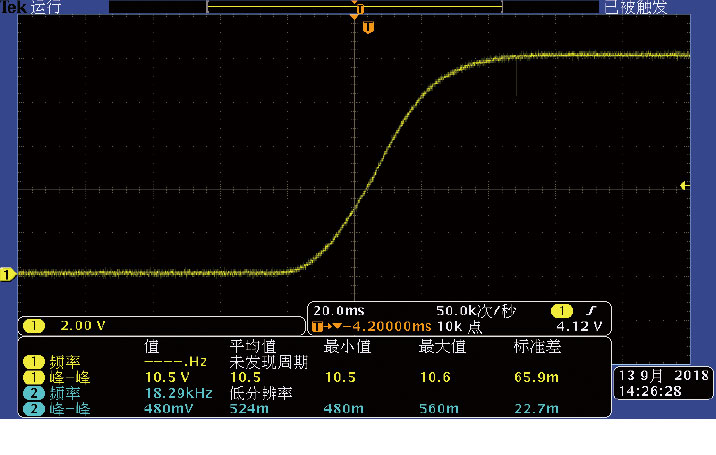Image resolution: width=716 pixels, height=455 pixels.
Task: Click the 20.0ms timebase readout
Action: tap(339, 311)
